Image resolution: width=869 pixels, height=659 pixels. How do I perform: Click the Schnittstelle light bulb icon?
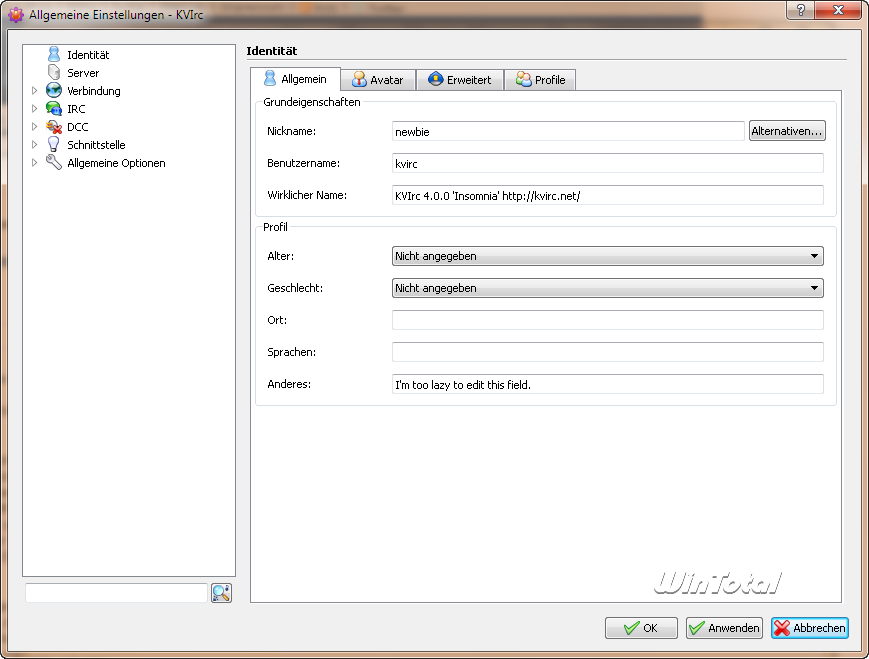coord(54,145)
